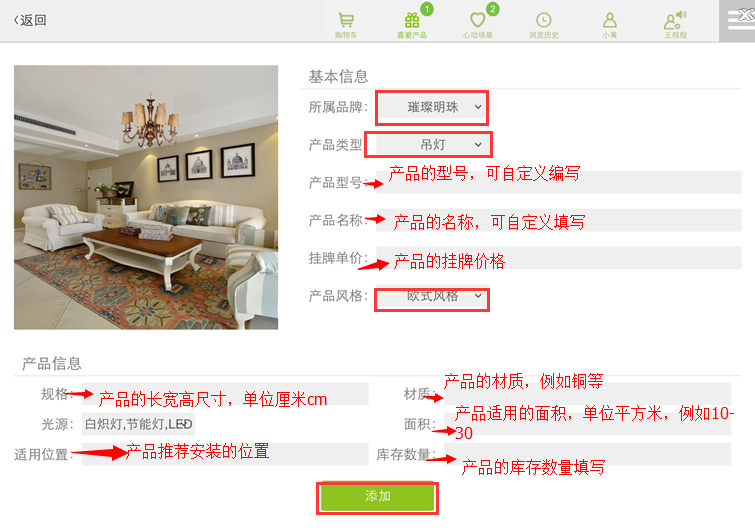Click the 王程程 speaker user icon

point(675,20)
